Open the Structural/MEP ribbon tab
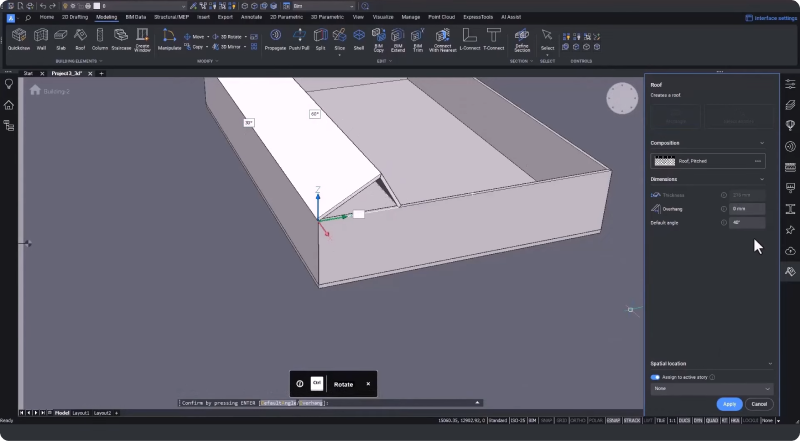Image resolution: width=800 pixels, height=441 pixels. point(169,17)
